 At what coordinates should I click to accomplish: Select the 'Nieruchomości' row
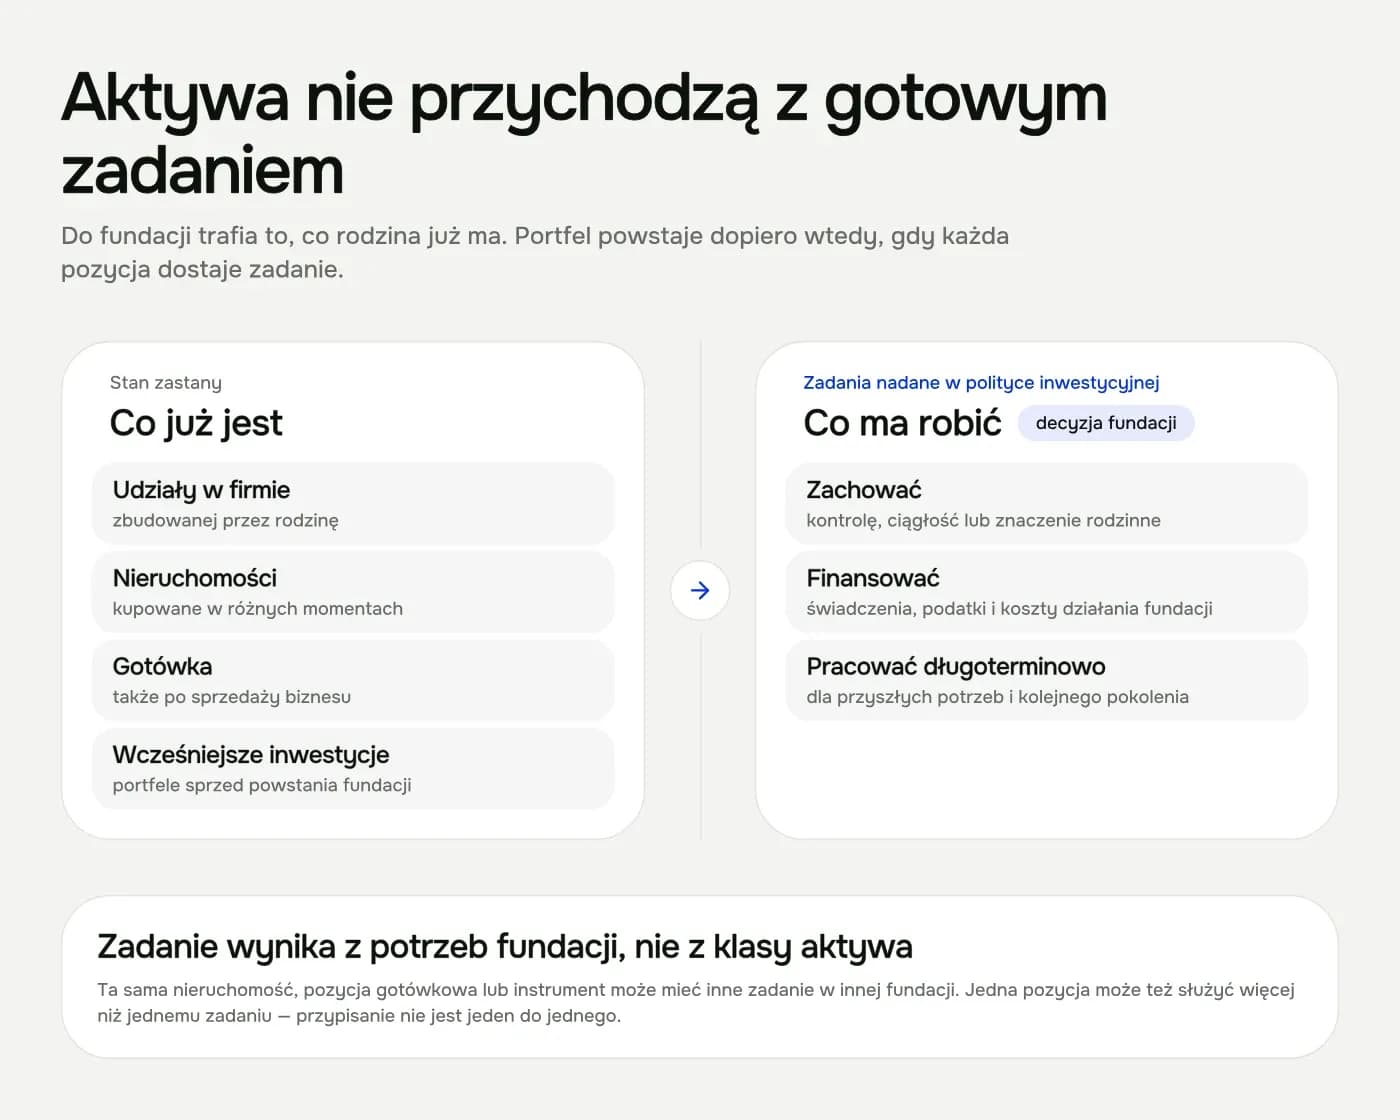coord(353,592)
